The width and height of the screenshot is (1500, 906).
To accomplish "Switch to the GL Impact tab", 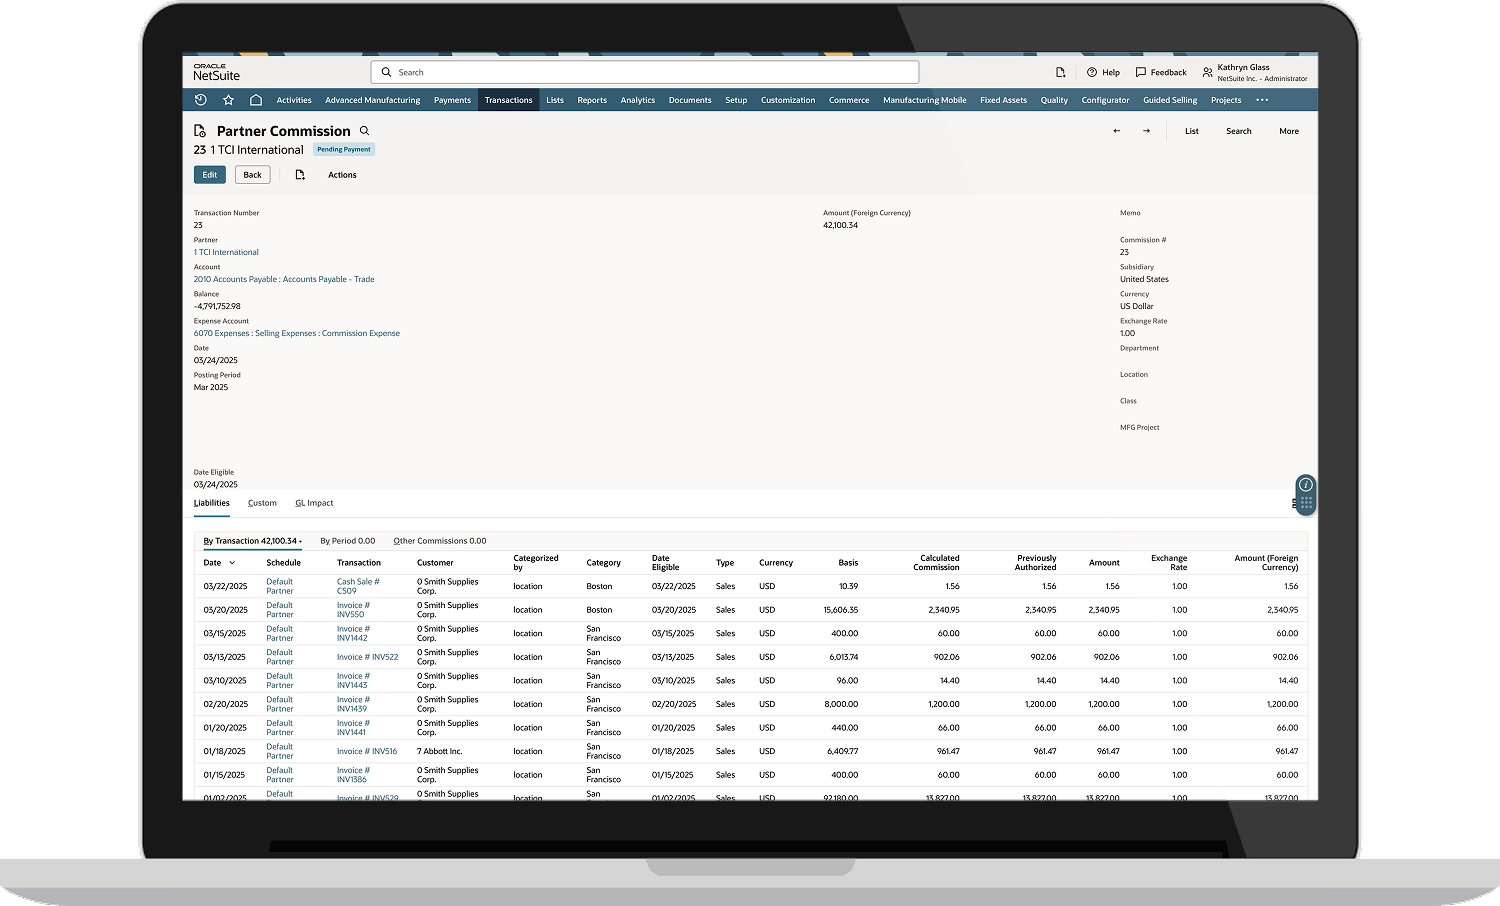I will pyautogui.click(x=314, y=503).
